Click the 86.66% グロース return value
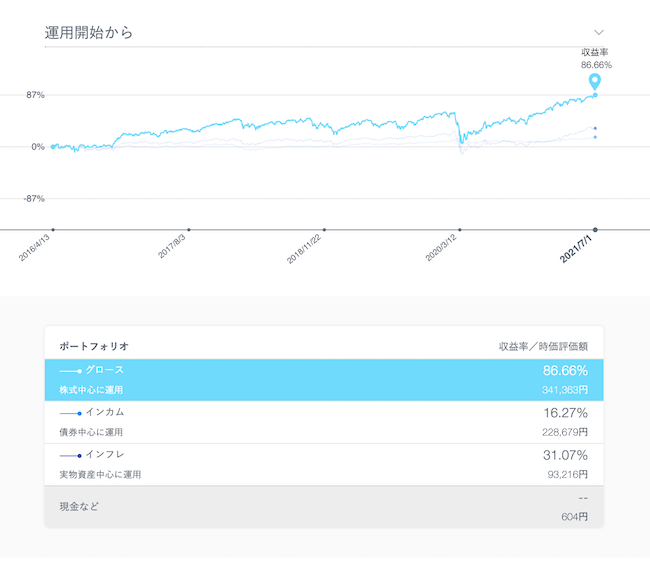The height and width of the screenshot is (570, 650). [x=565, y=370]
